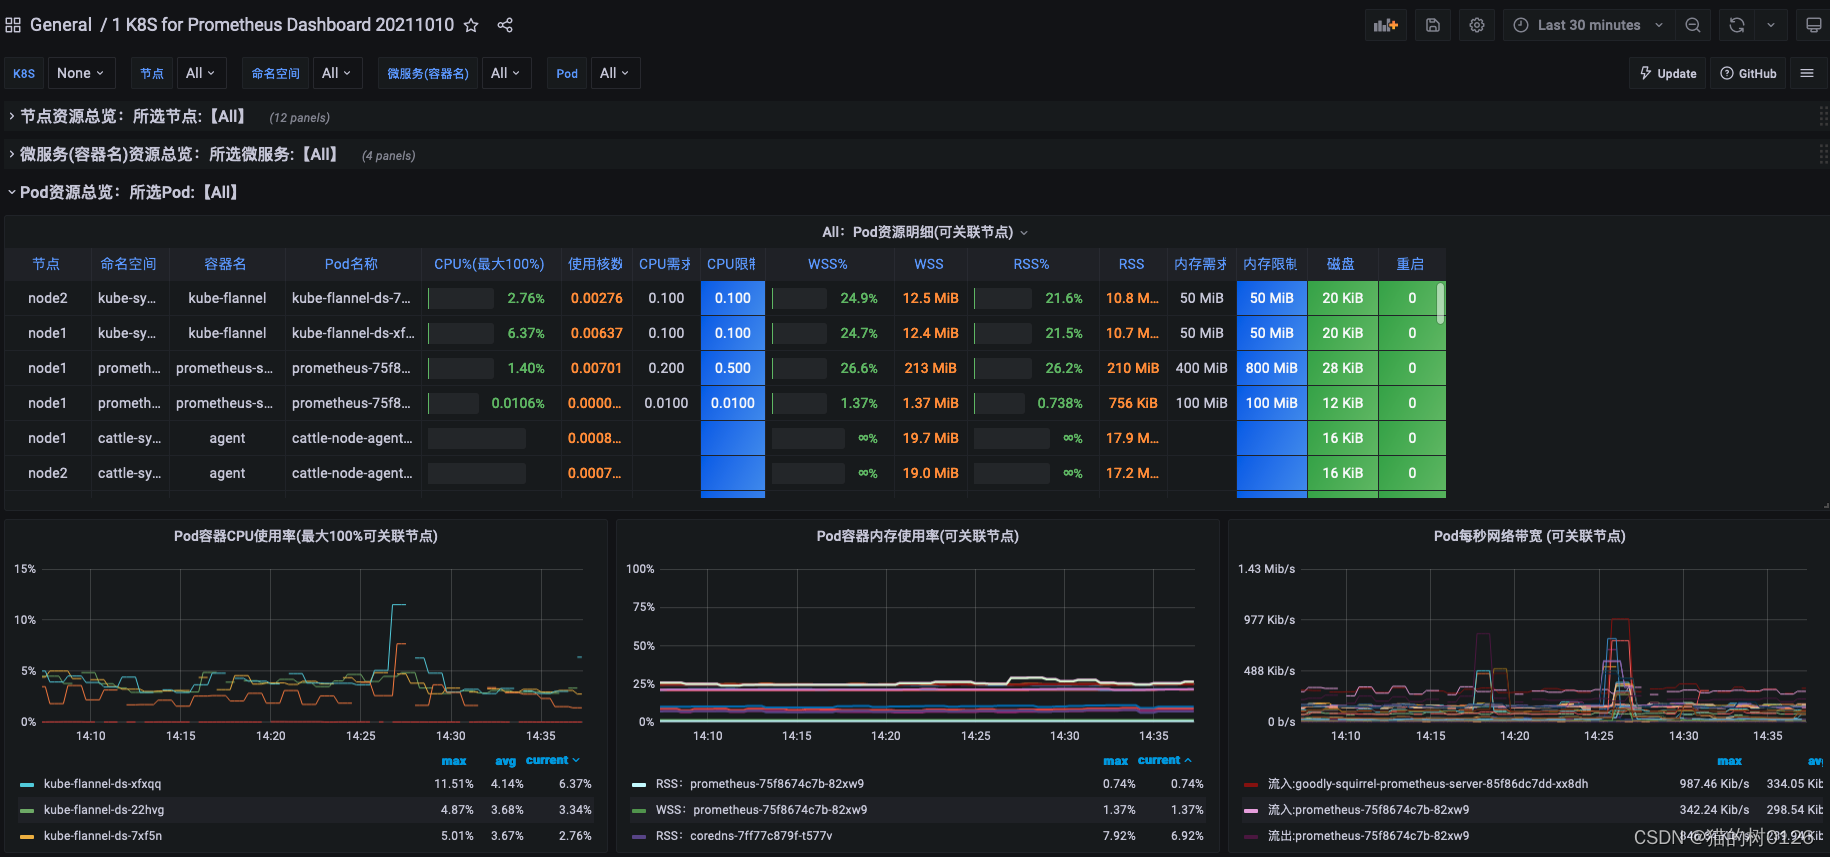Toggle kube-flannel-ds-22hvg legend series
This screenshot has height=857, width=1830.
tap(104, 810)
